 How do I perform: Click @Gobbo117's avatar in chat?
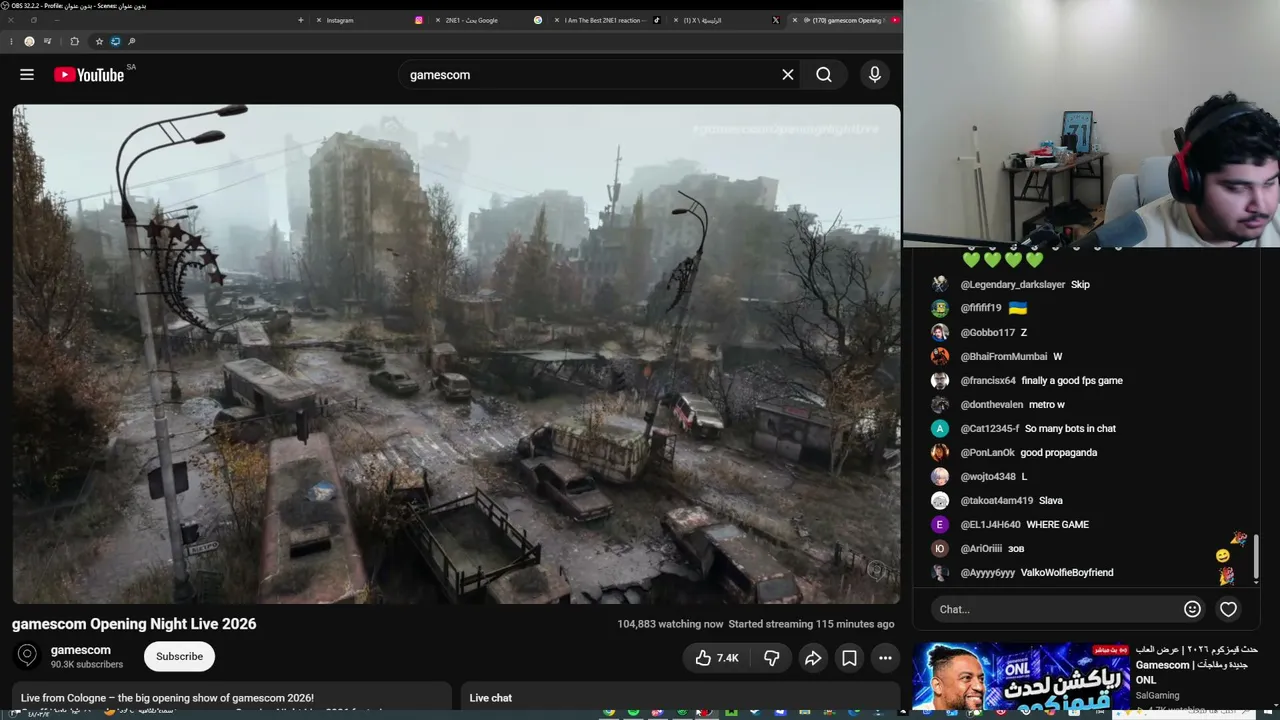(940, 332)
